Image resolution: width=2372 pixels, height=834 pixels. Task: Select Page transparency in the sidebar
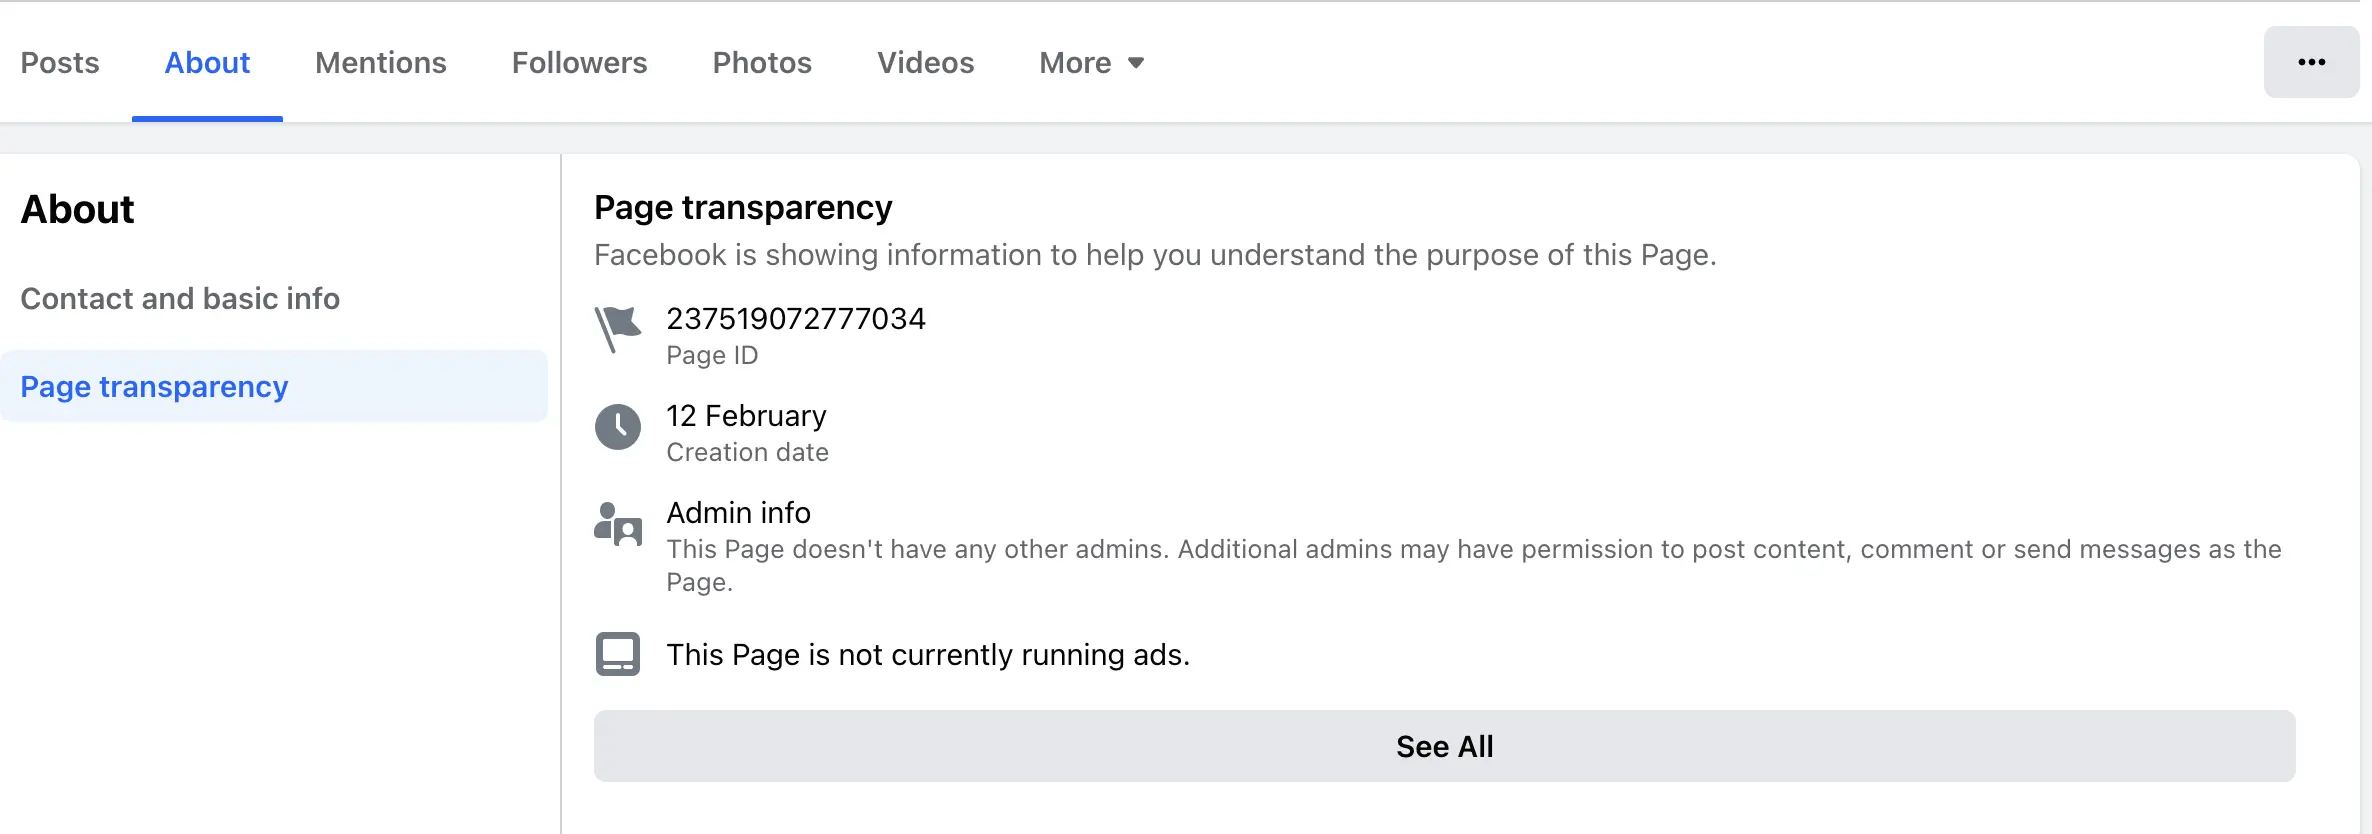[274, 386]
